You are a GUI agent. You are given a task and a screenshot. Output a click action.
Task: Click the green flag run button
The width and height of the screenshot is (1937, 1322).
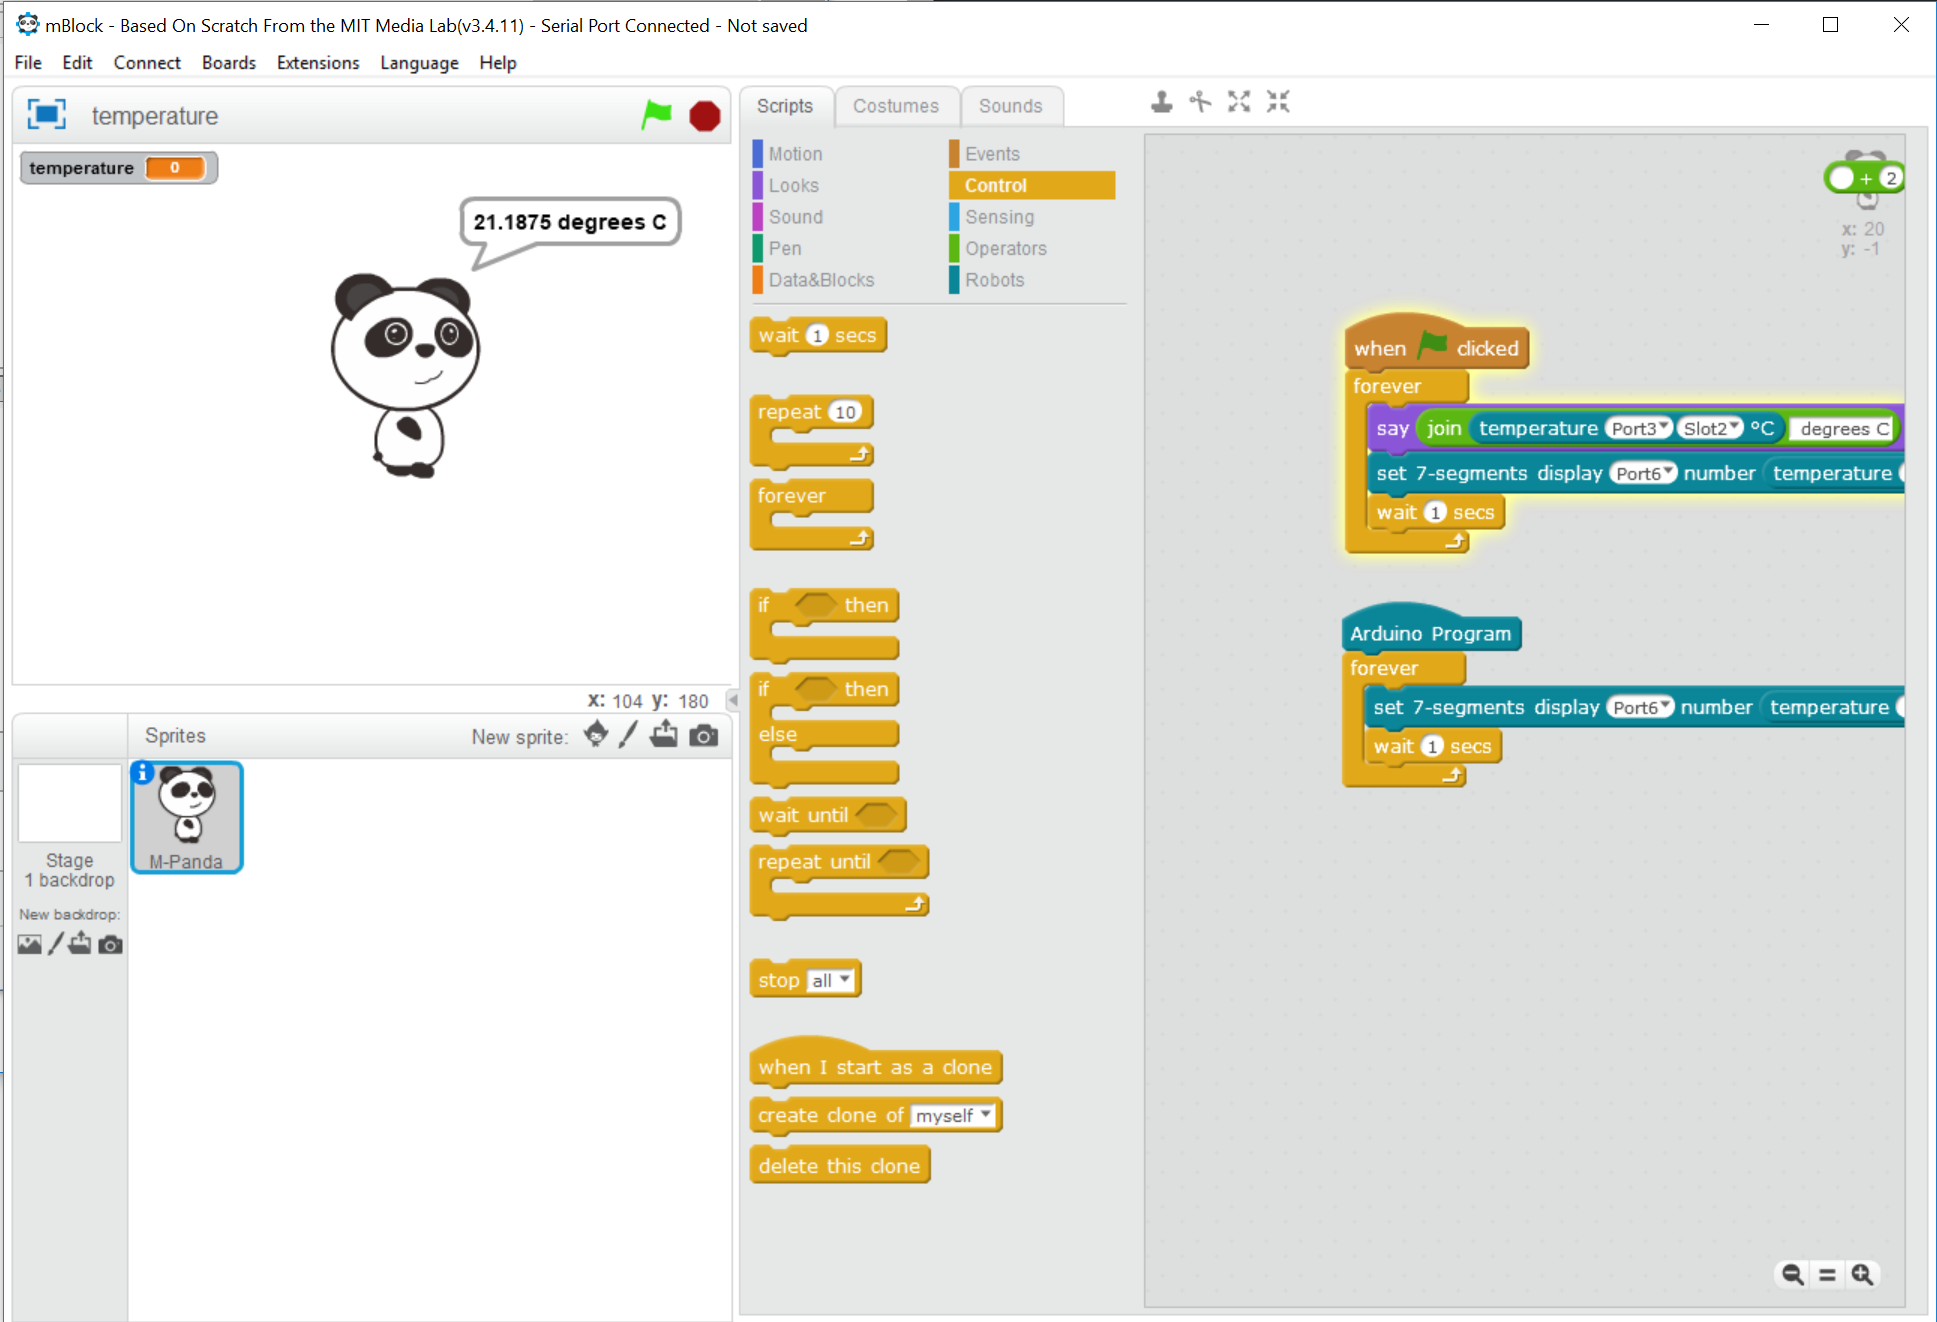point(656,115)
